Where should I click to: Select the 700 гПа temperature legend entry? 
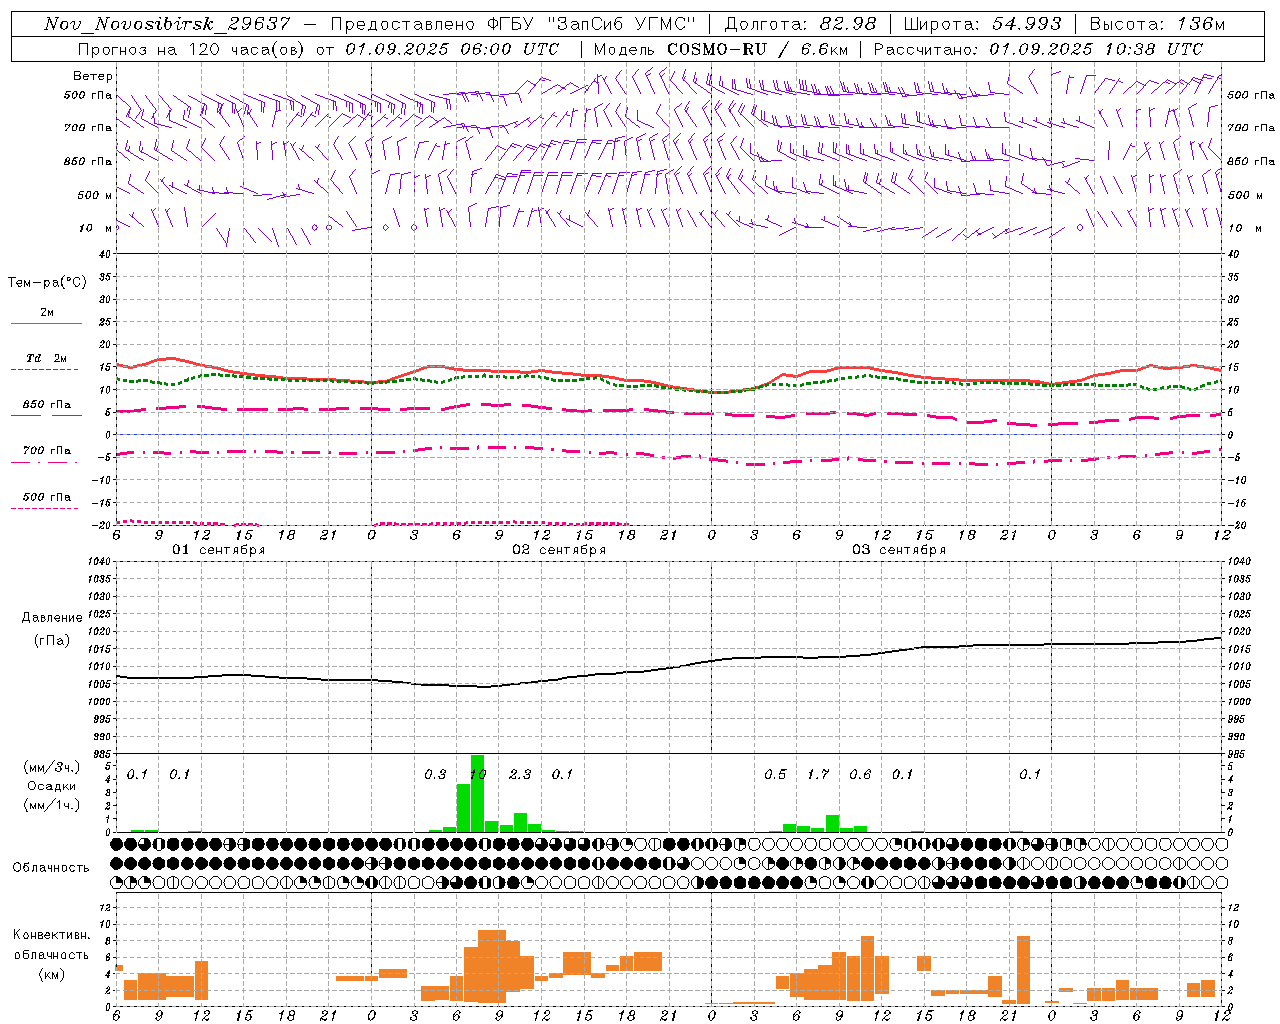[47, 450]
